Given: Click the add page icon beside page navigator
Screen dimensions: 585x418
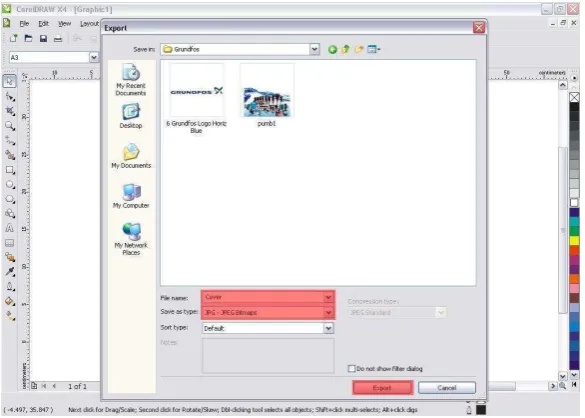Looking at the screenshot, I should click(34, 386).
